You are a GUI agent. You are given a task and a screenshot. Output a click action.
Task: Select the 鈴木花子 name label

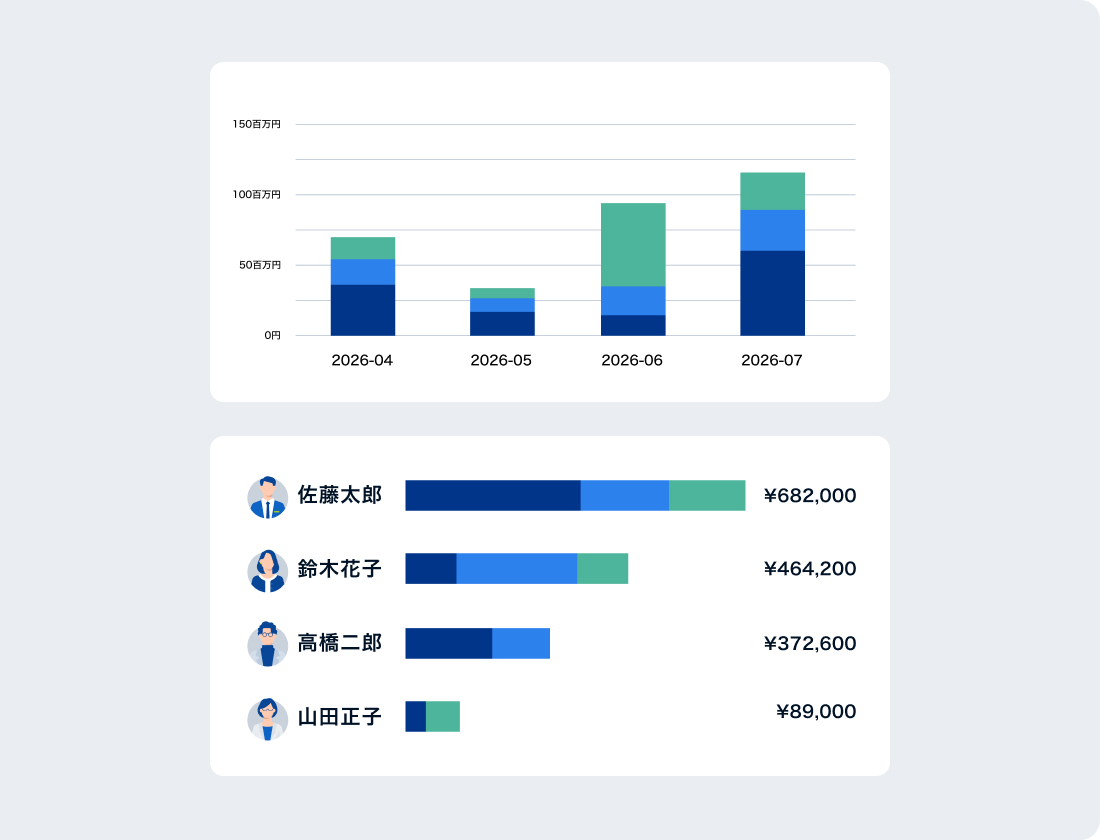tap(340, 569)
